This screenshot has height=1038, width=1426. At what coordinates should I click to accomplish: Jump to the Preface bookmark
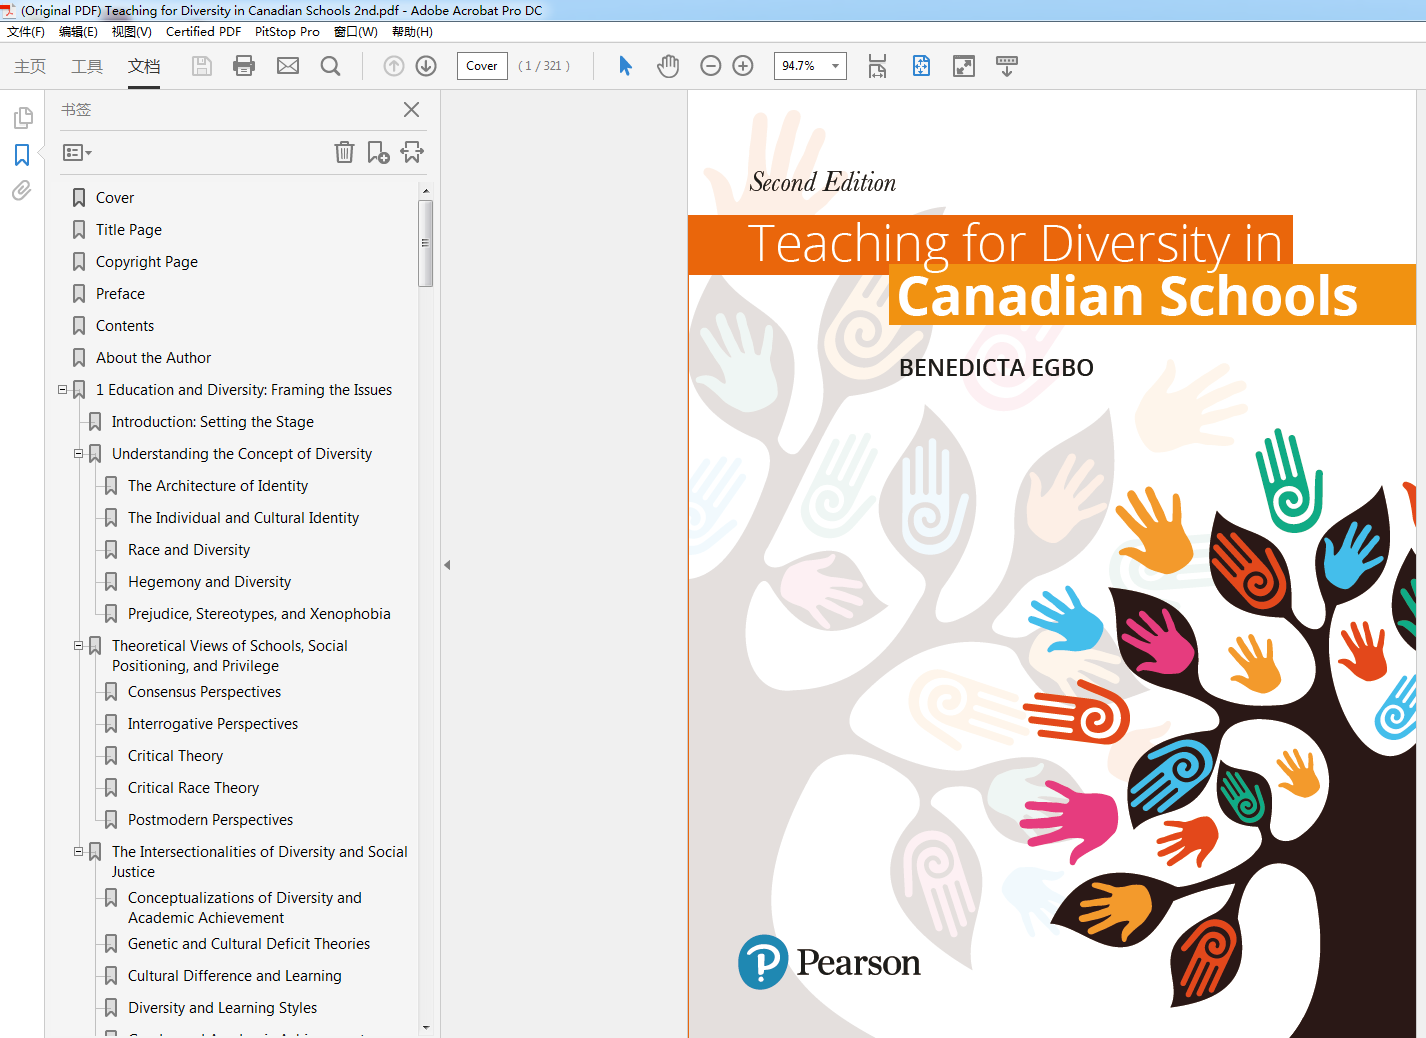[120, 294]
